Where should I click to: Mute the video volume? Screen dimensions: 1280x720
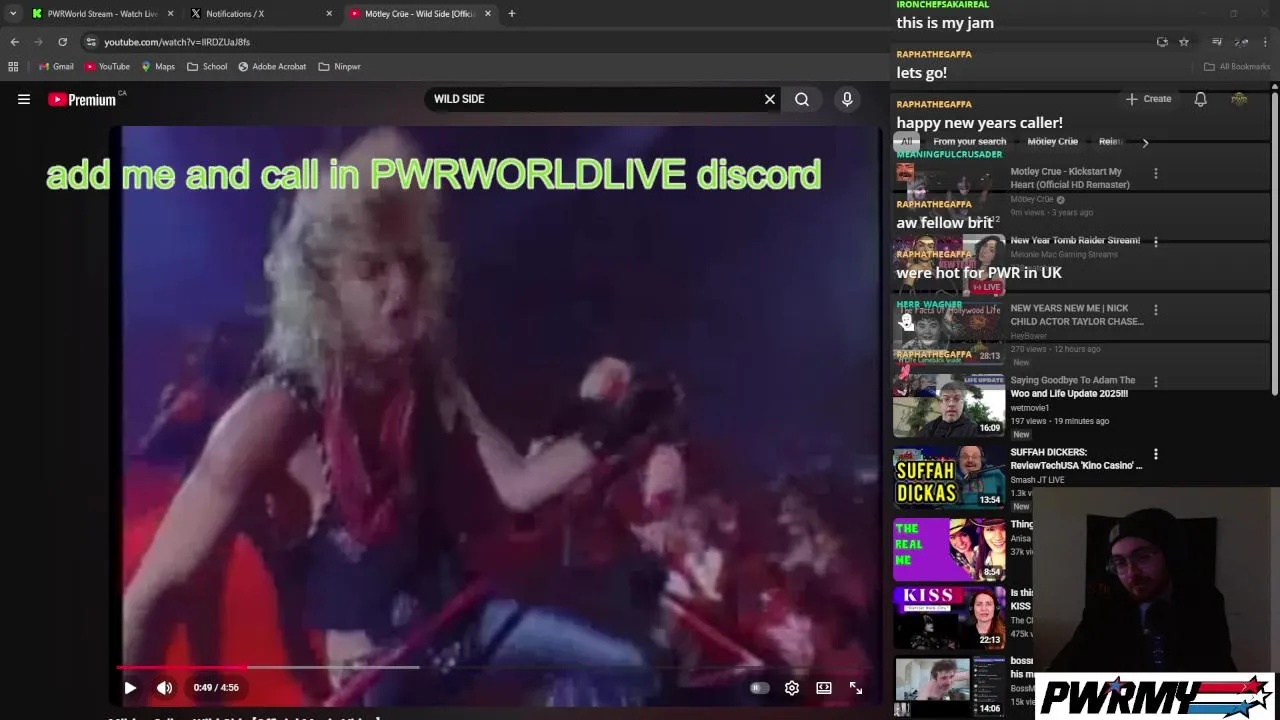pyautogui.click(x=165, y=688)
